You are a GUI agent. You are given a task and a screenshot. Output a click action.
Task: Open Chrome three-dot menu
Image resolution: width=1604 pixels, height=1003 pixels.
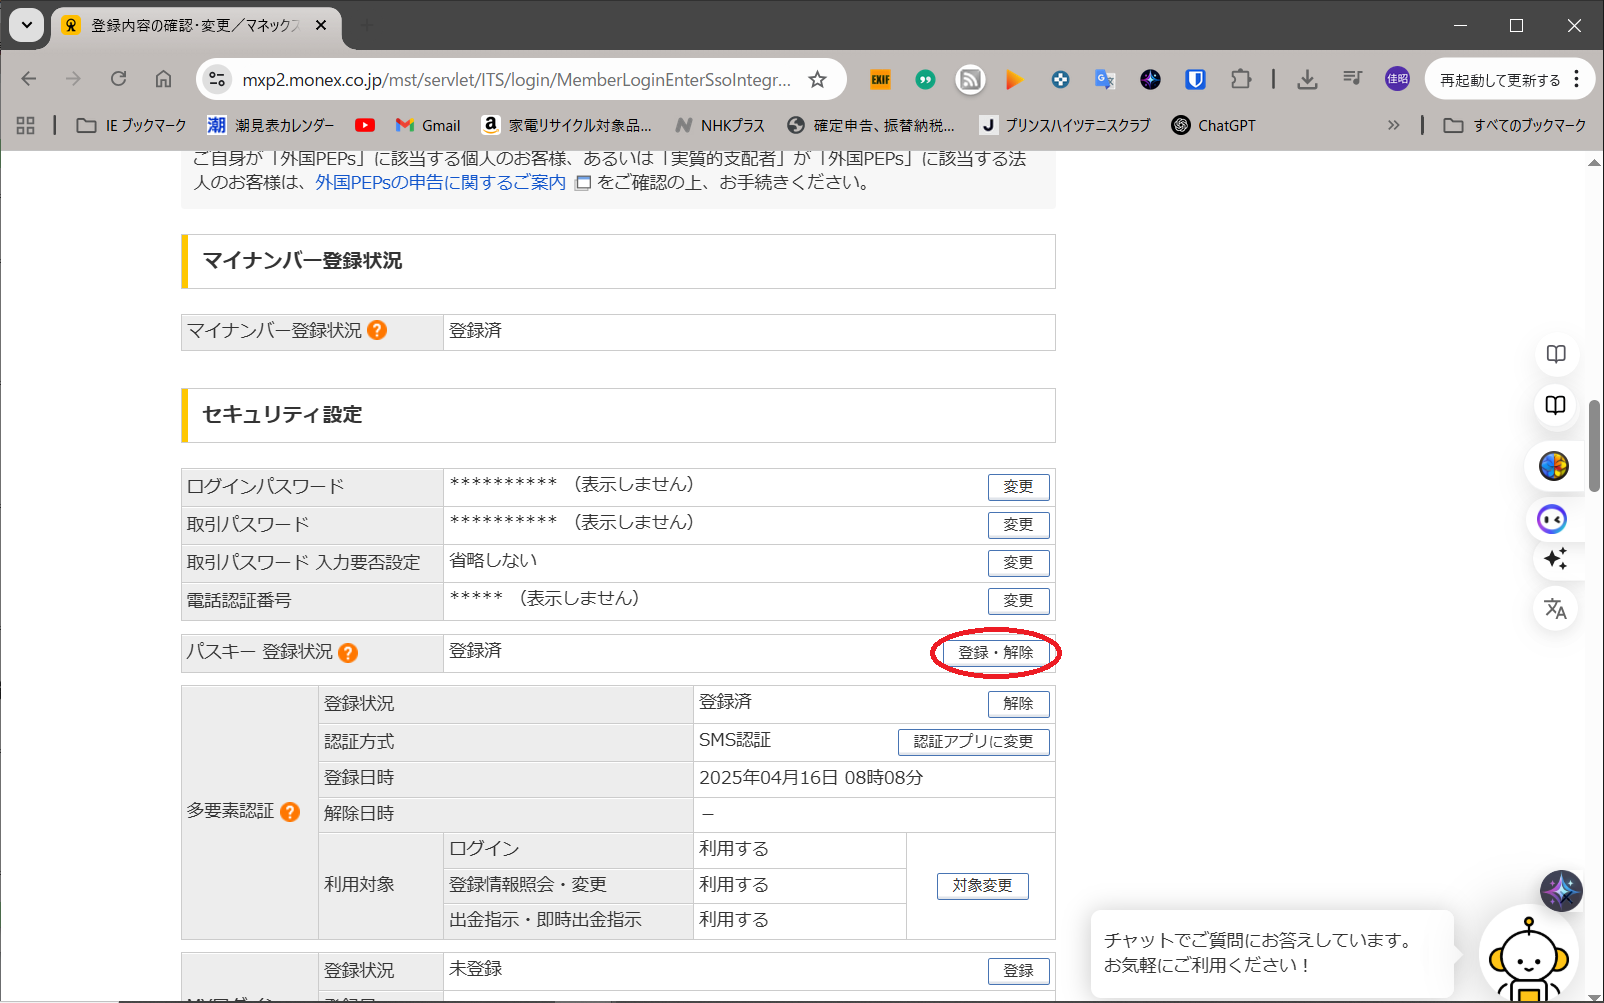click(x=1577, y=79)
